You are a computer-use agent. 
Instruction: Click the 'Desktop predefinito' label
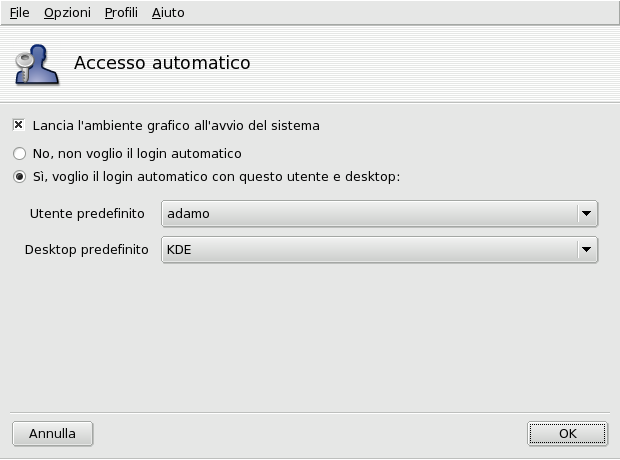[x=86, y=249]
